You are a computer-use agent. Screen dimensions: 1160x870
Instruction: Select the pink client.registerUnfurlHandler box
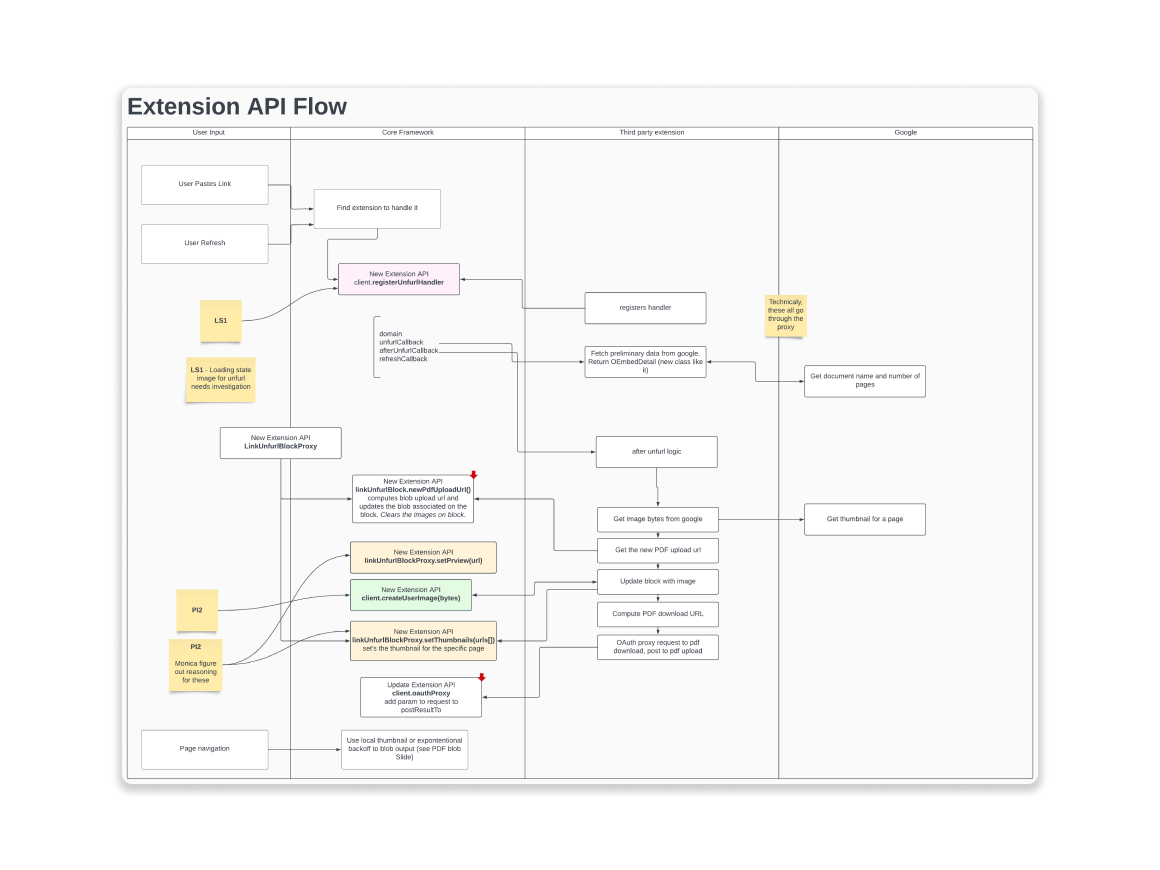click(x=399, y=279)
